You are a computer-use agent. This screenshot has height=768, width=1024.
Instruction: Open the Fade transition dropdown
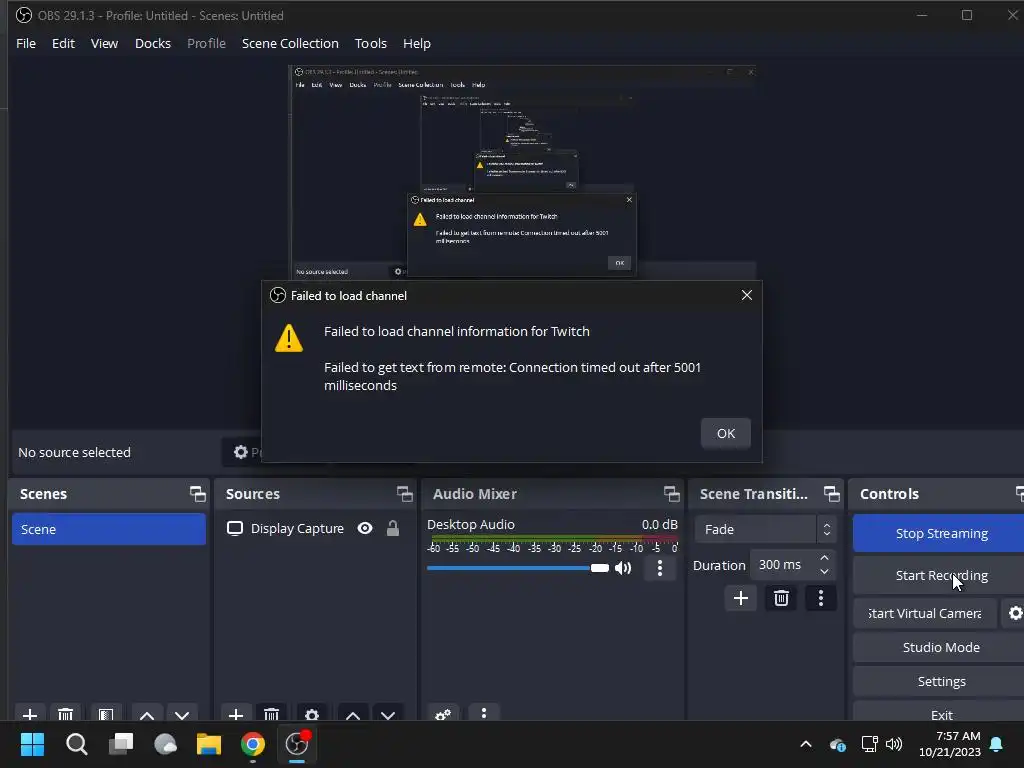tap(765, 529)
